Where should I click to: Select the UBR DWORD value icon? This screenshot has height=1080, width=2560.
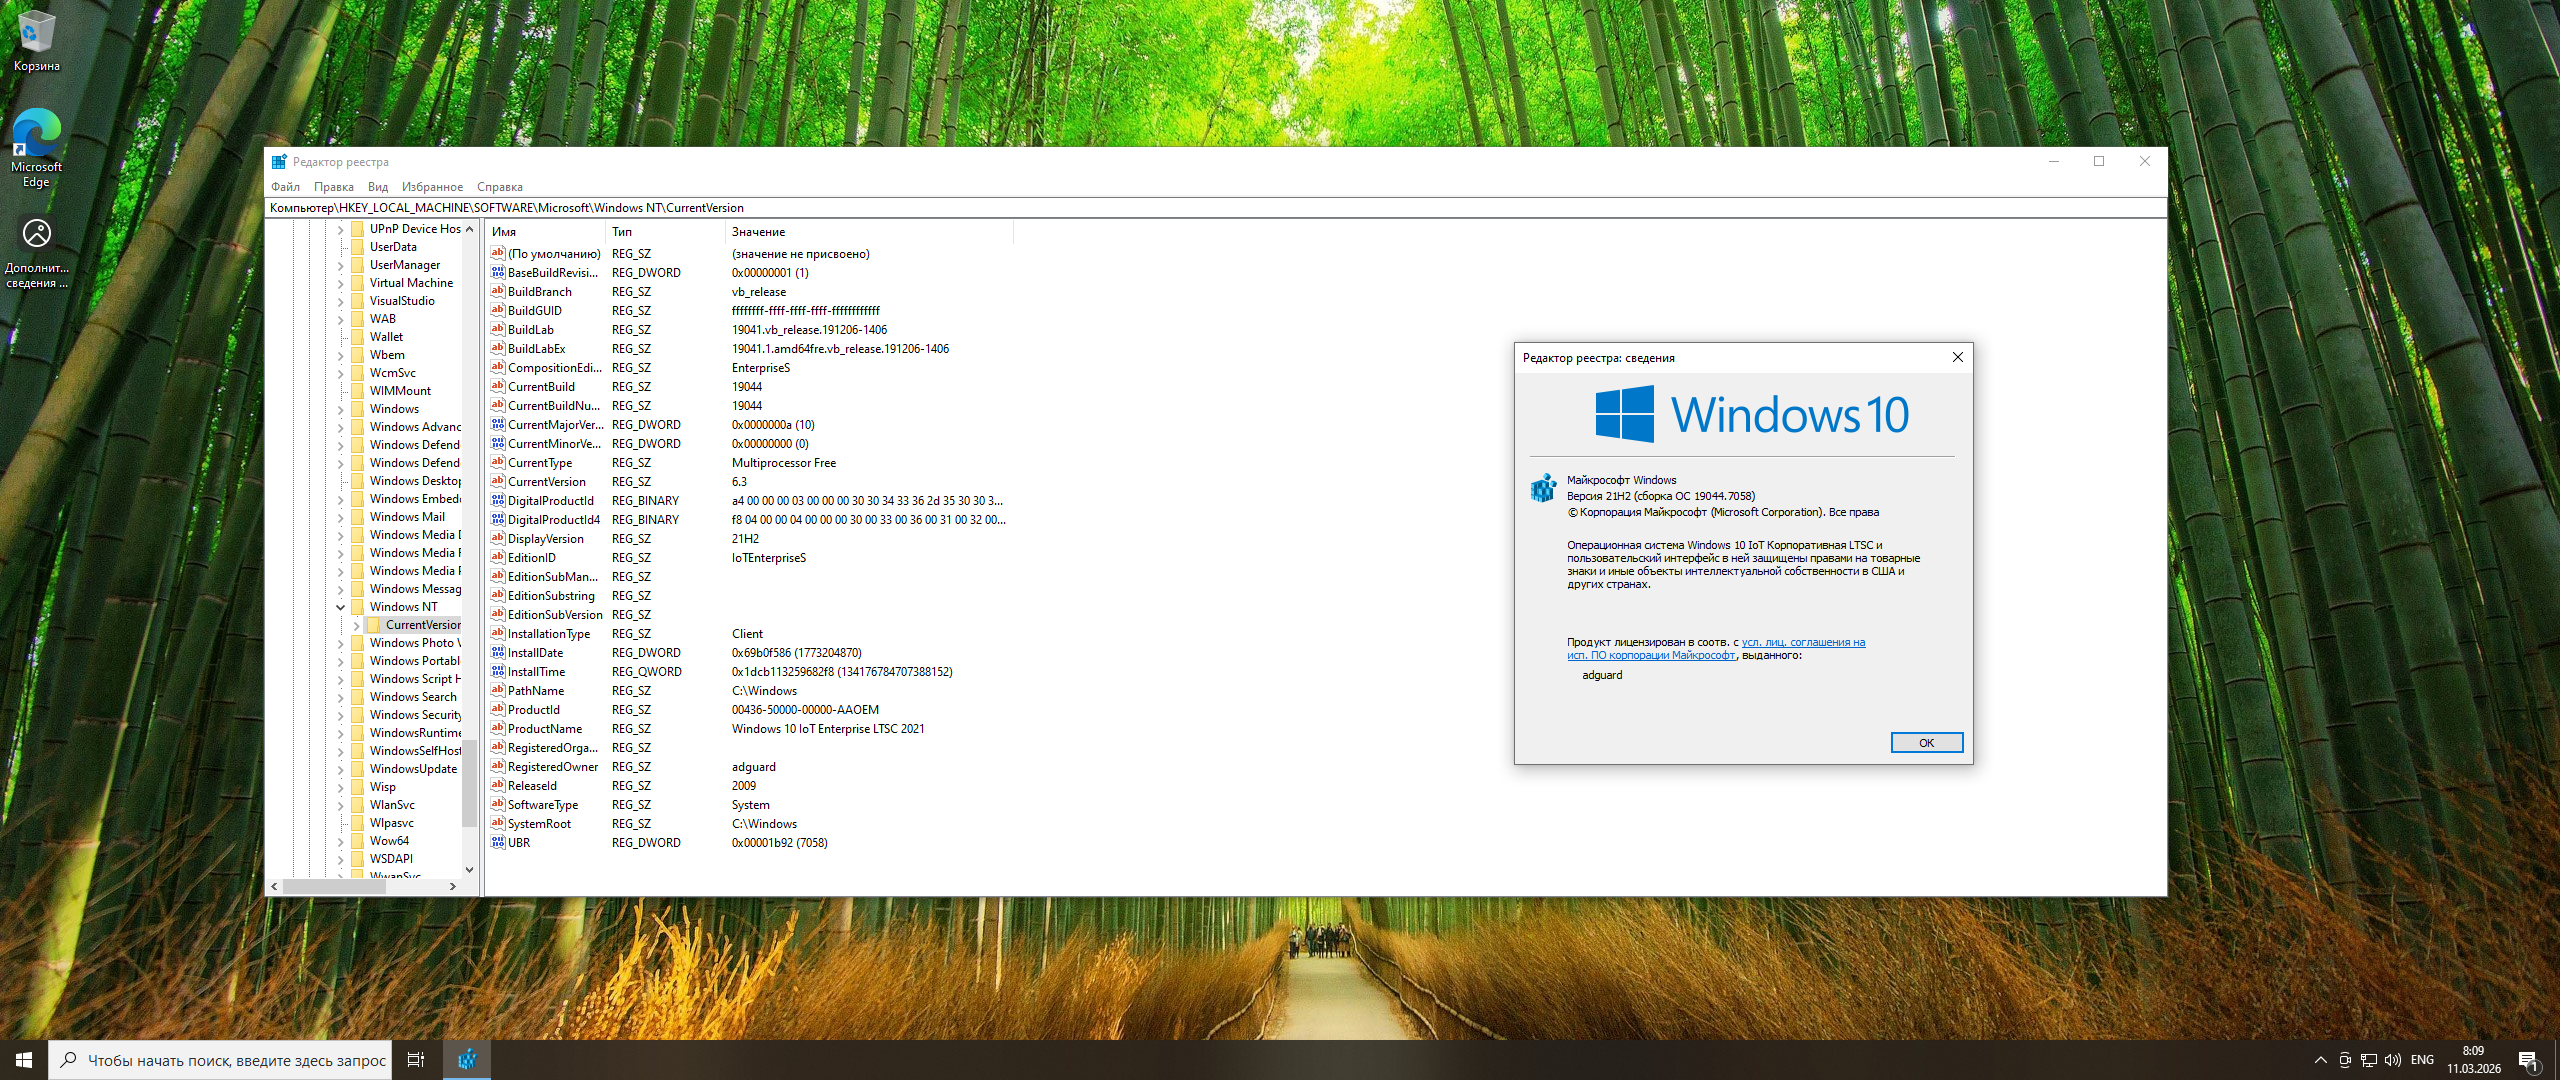coord(498,843)
